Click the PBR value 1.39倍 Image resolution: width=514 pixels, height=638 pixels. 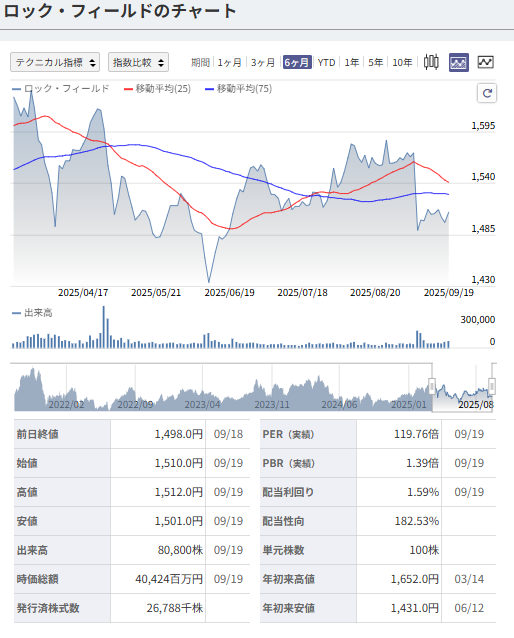pos(422,463)
